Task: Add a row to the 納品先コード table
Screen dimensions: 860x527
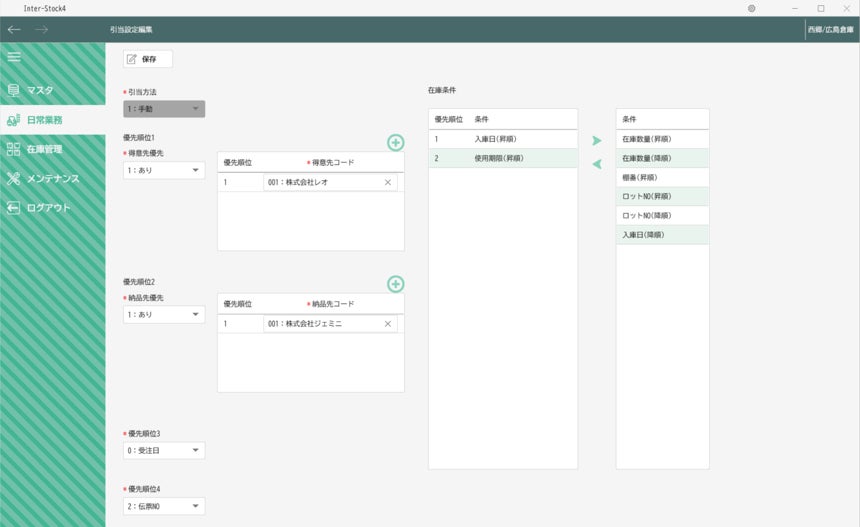Action: [x=396, y=284]
